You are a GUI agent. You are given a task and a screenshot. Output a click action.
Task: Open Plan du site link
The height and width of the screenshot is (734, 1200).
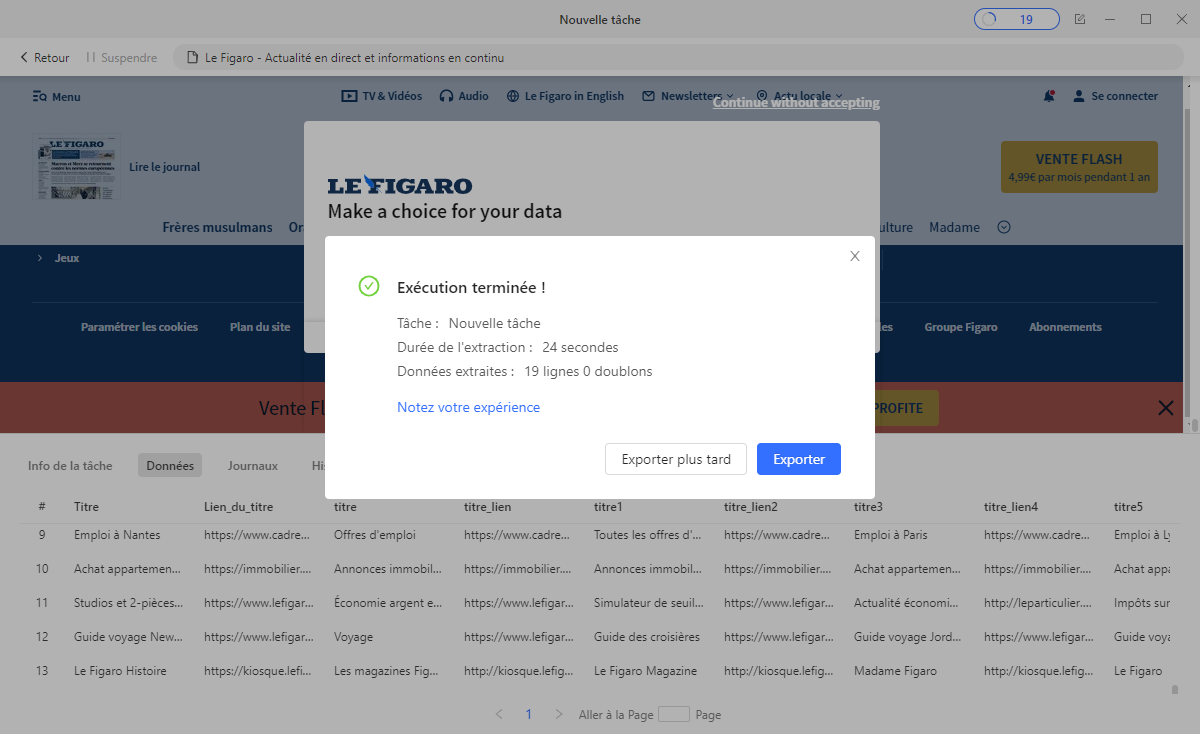[260, 327]
